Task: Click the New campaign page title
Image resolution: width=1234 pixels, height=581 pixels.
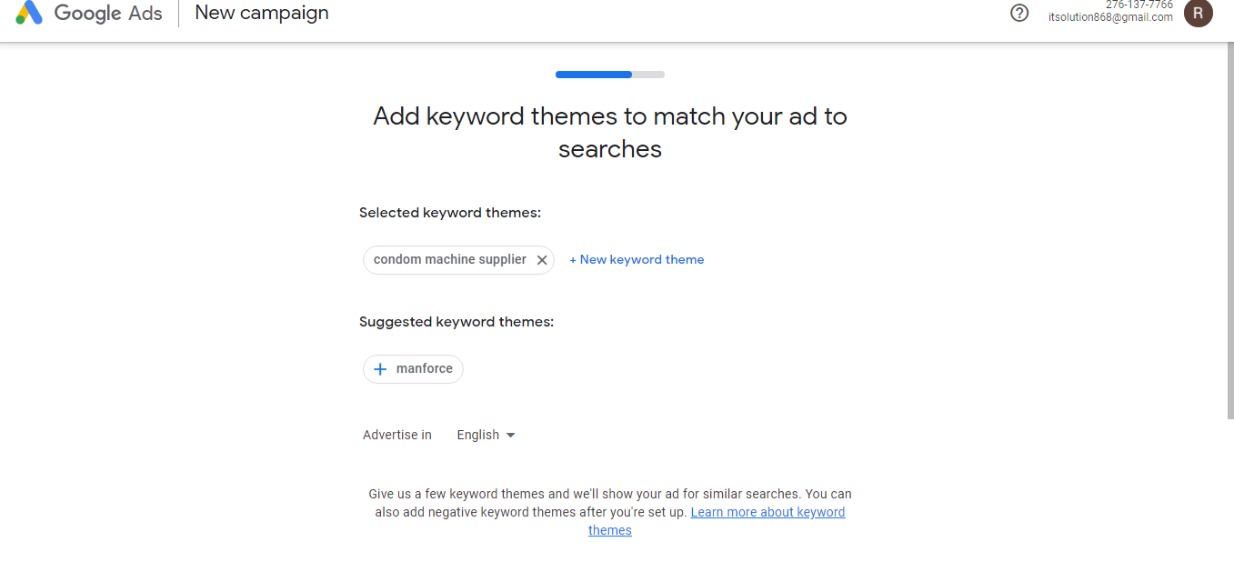Action: [x=261, y=14]
